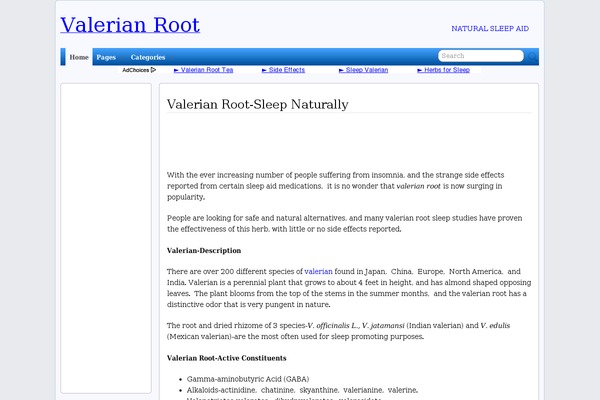Open the Pages menu
The image size is (600, 400).
point(106,57)
